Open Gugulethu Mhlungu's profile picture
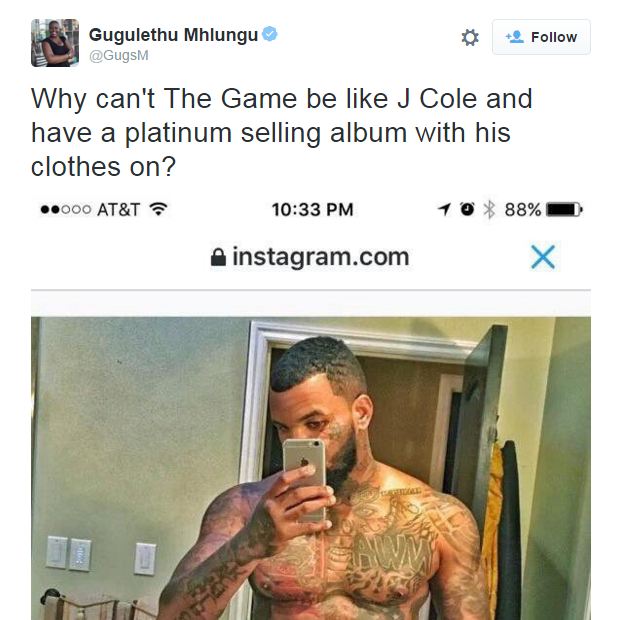Image resolution: width=617 pixels, height=620 pixels. click(x=55, y=43)
